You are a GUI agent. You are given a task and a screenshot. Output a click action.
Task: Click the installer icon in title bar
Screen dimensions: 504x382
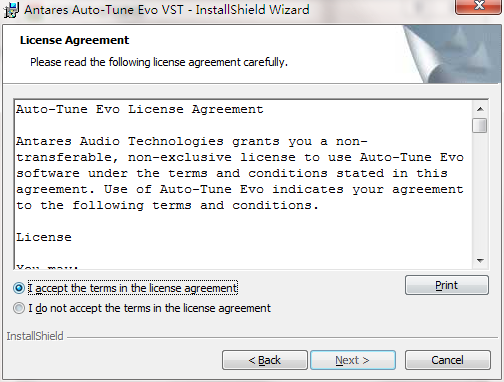click(x=11, y=10)
